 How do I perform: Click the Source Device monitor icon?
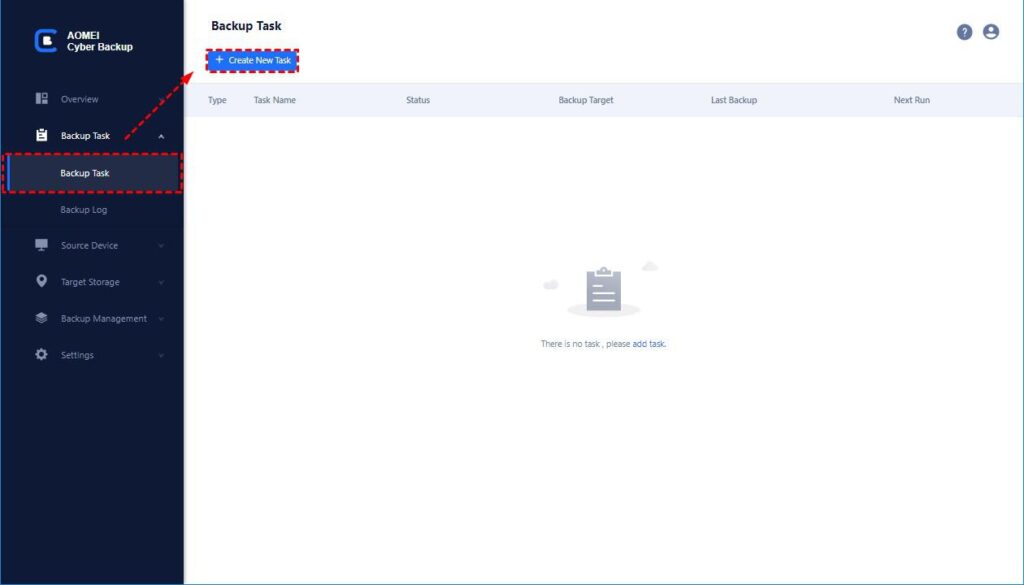tap(42, 246)
